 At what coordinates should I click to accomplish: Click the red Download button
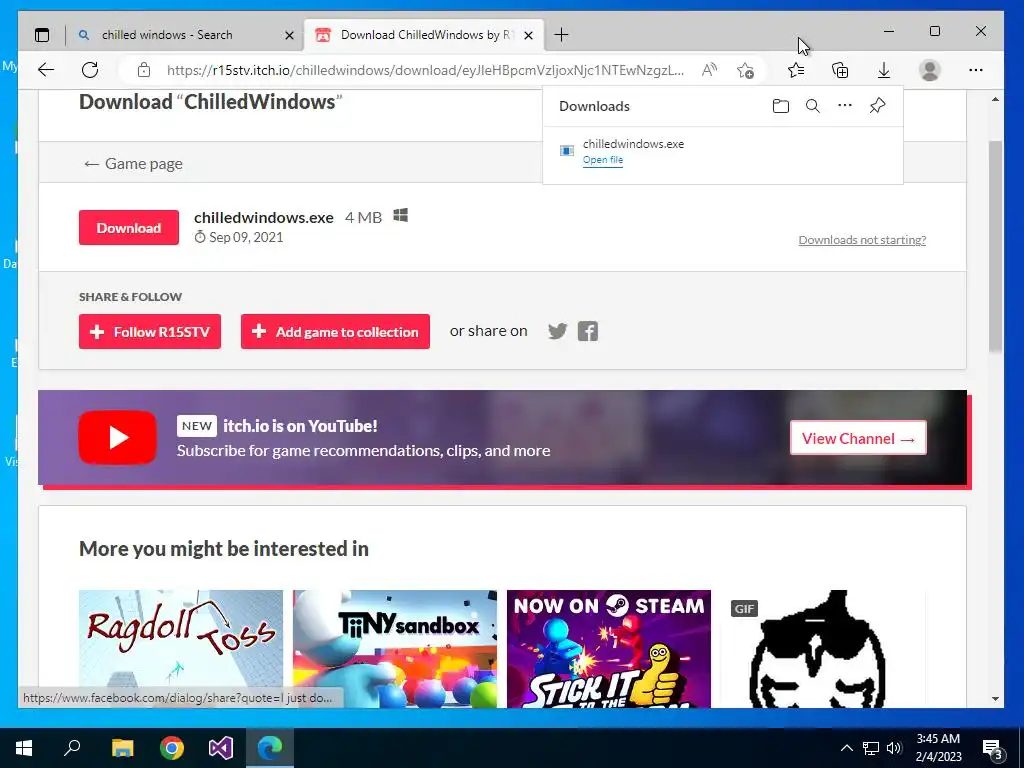coord(129,227)
